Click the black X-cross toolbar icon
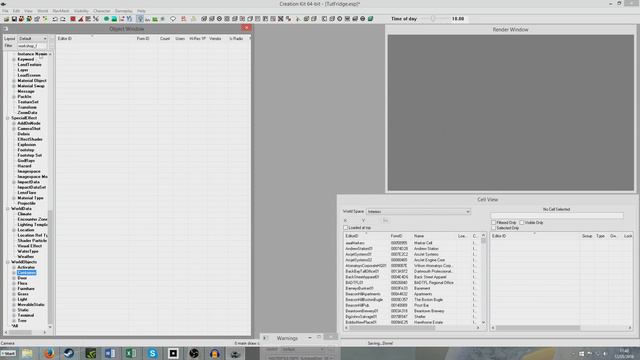Screen dimensions: 640x360 tap(281, 19)
